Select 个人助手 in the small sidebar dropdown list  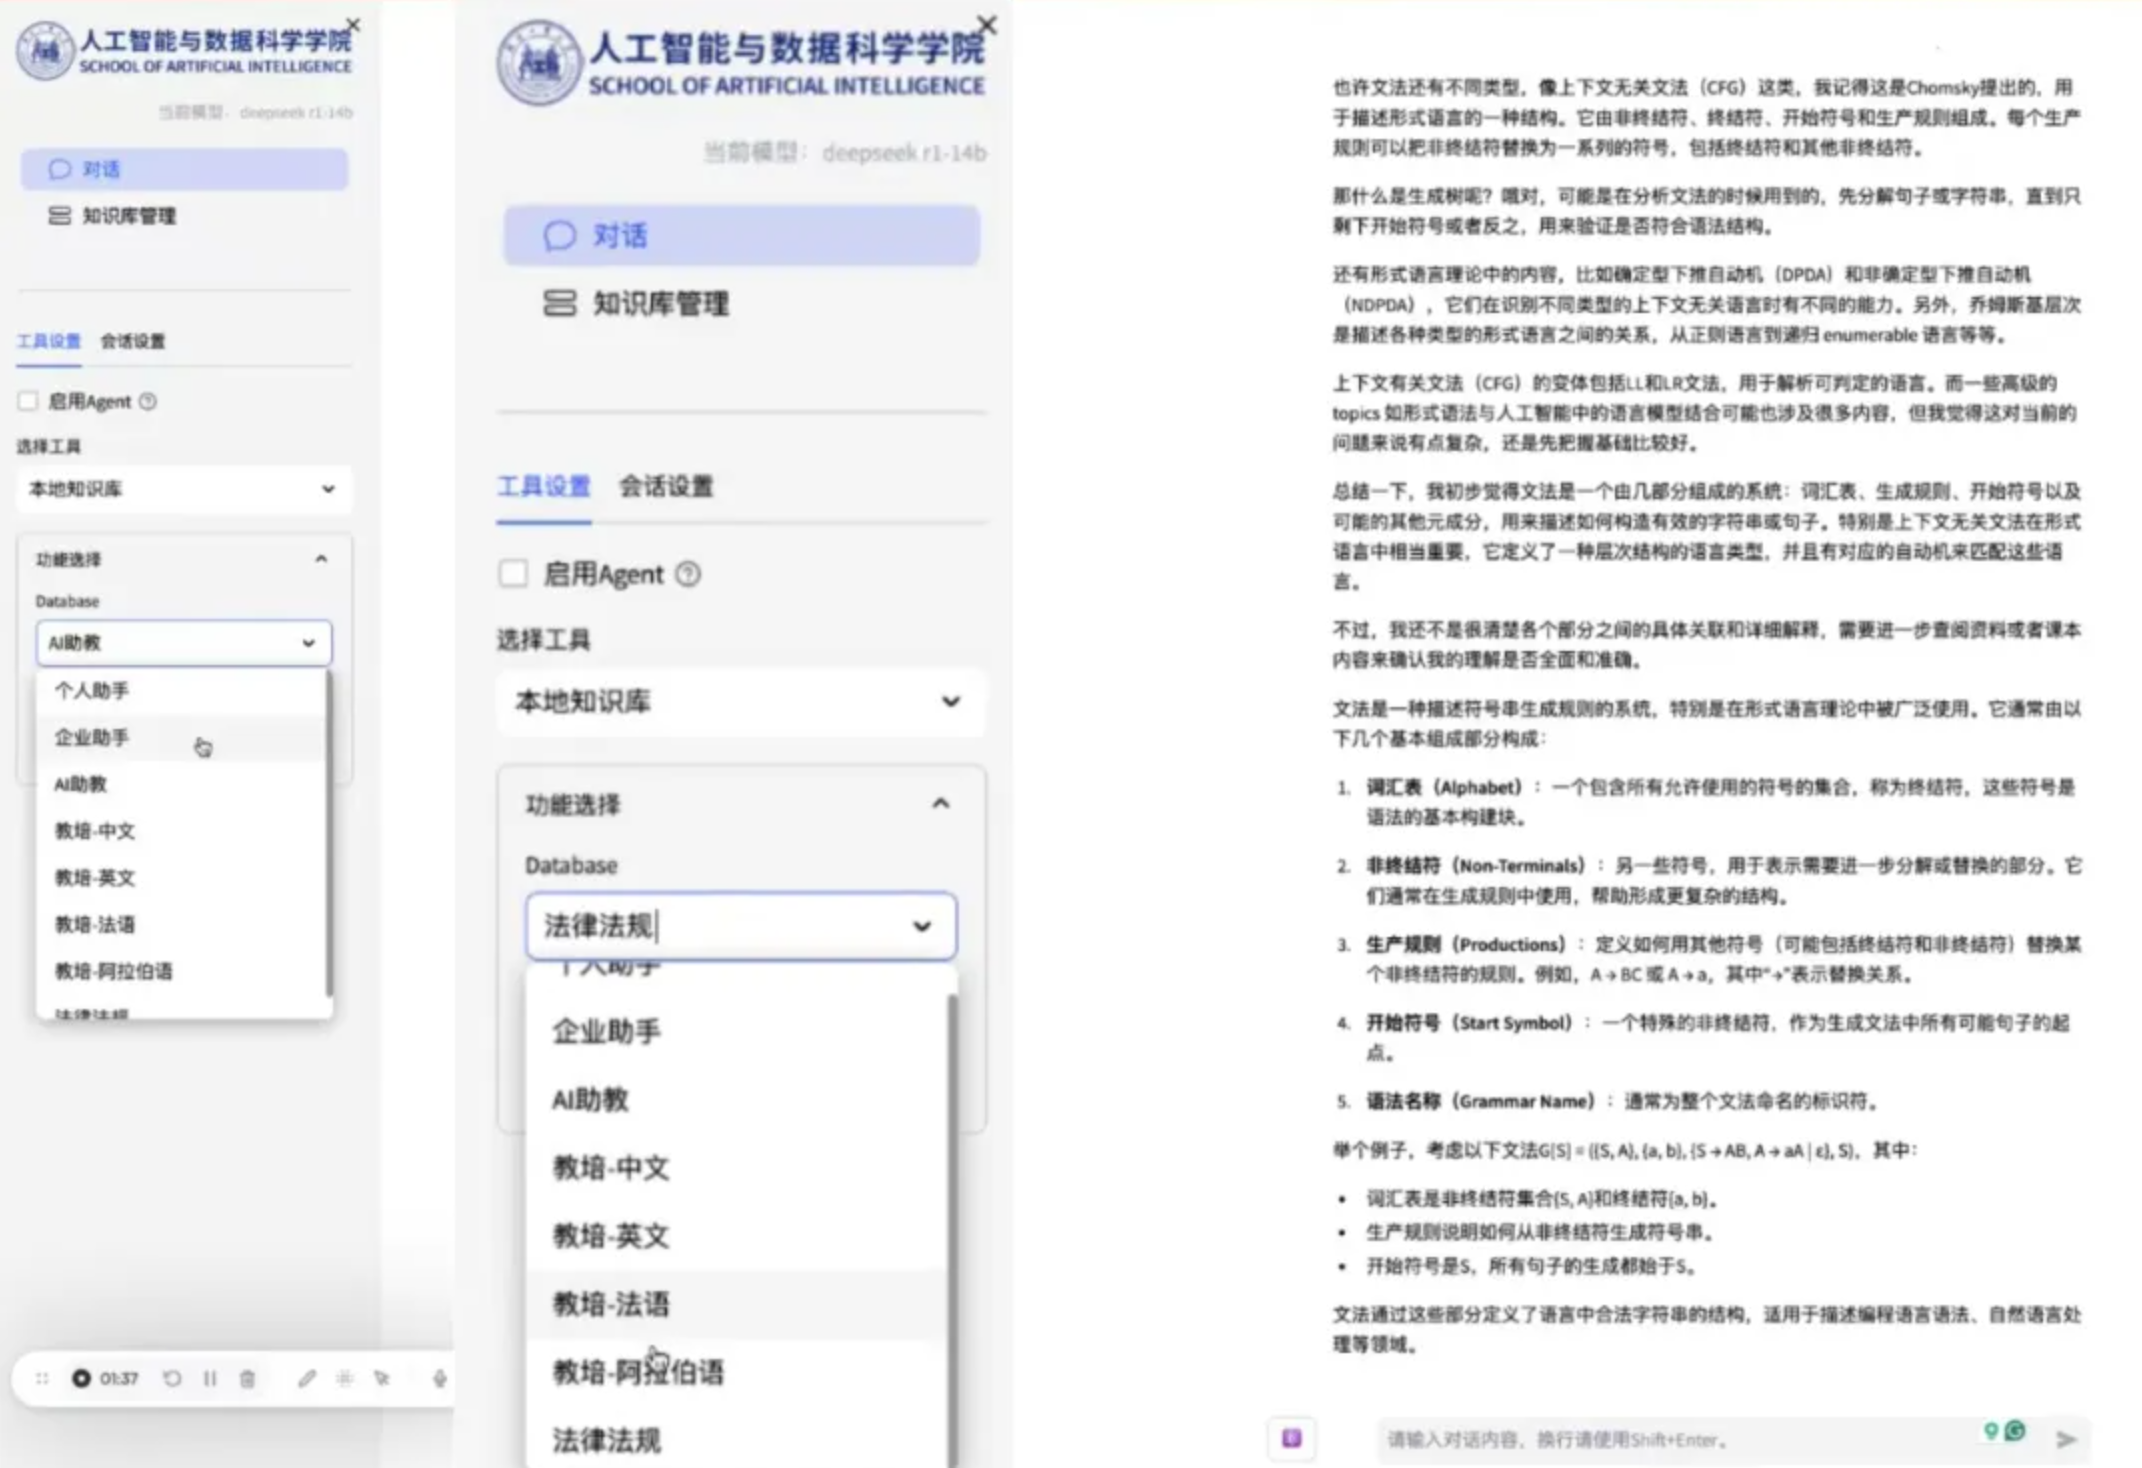point(181,690)
